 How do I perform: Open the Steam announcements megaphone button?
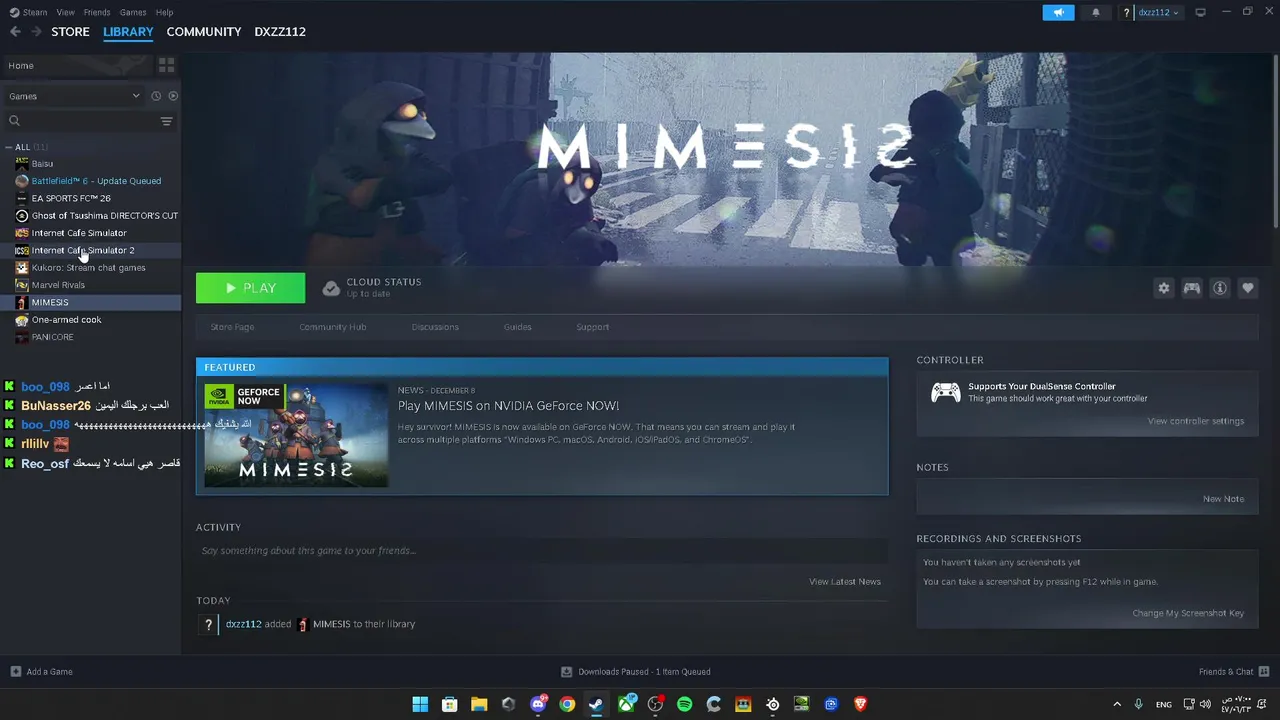pos(1058,12)
